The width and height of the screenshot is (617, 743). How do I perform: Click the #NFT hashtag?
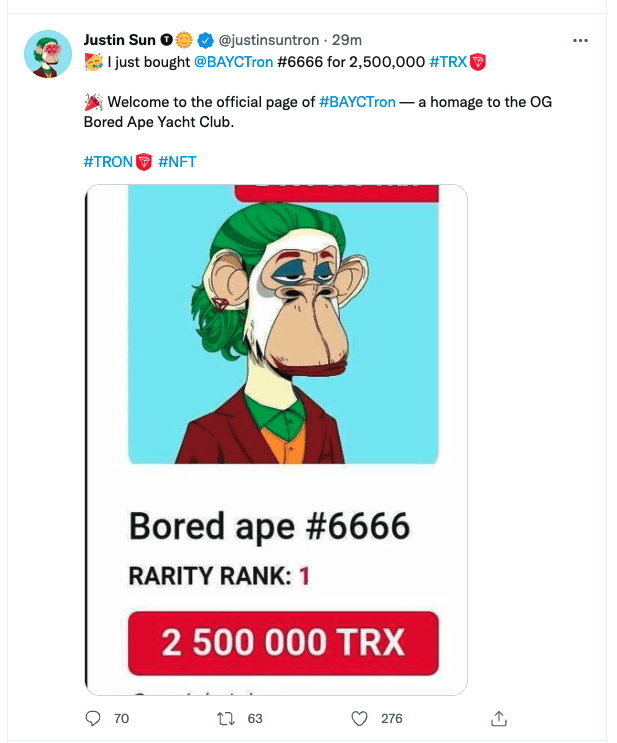177,161
